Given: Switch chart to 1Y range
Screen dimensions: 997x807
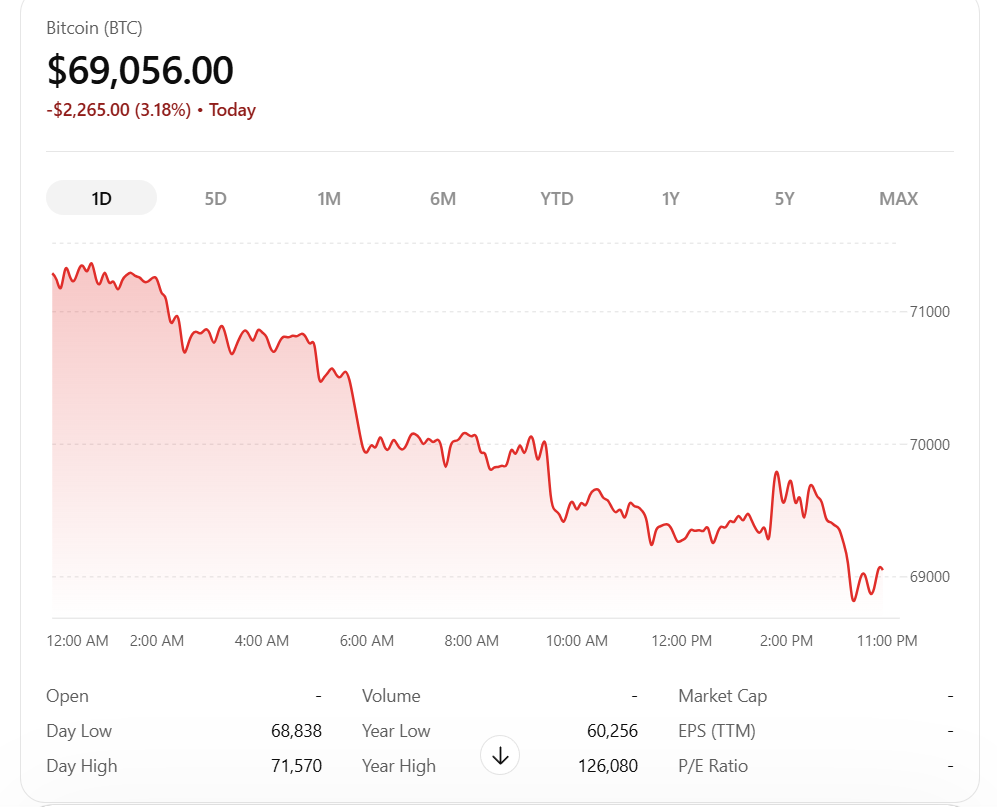Looking at the screenshot, I should coord(670,198).
